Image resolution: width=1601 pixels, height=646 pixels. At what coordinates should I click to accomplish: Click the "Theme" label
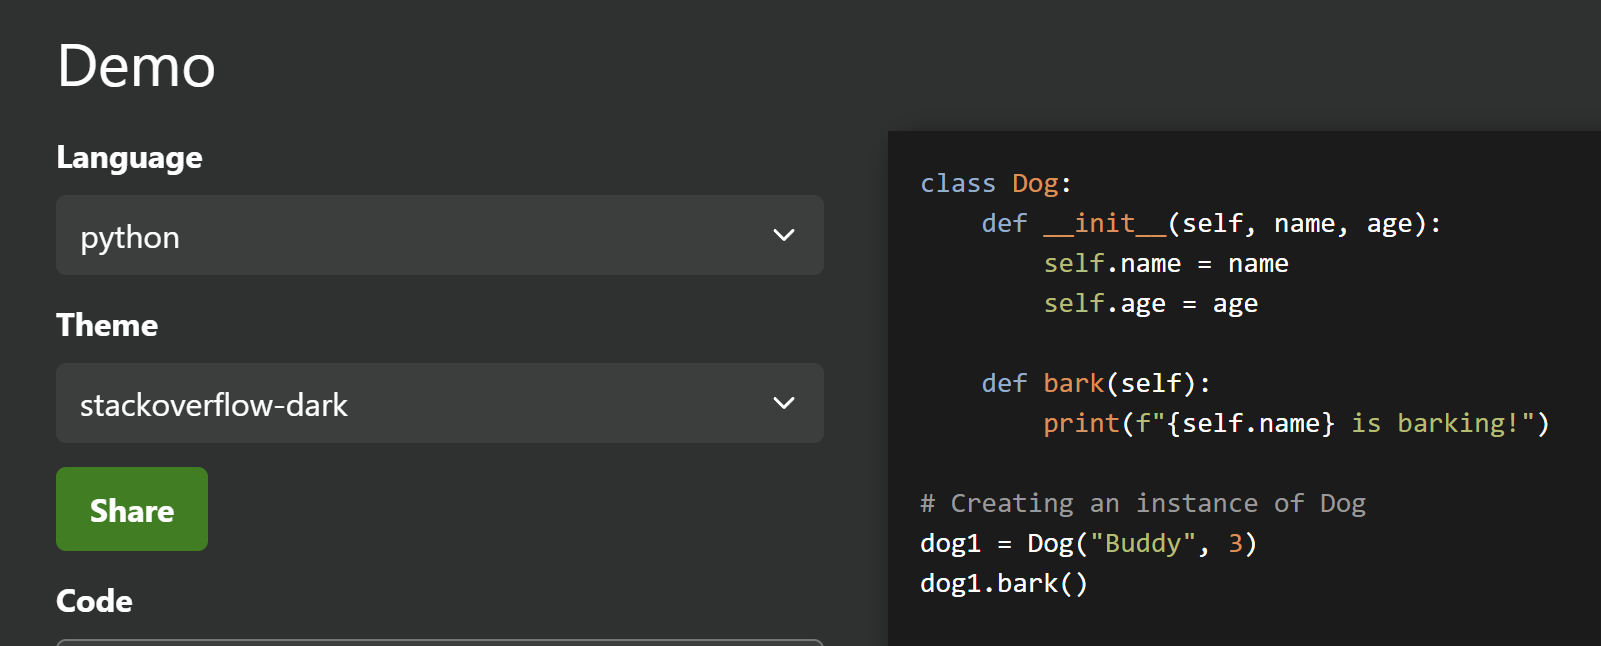pyautogui.click(x=107, y=325)
